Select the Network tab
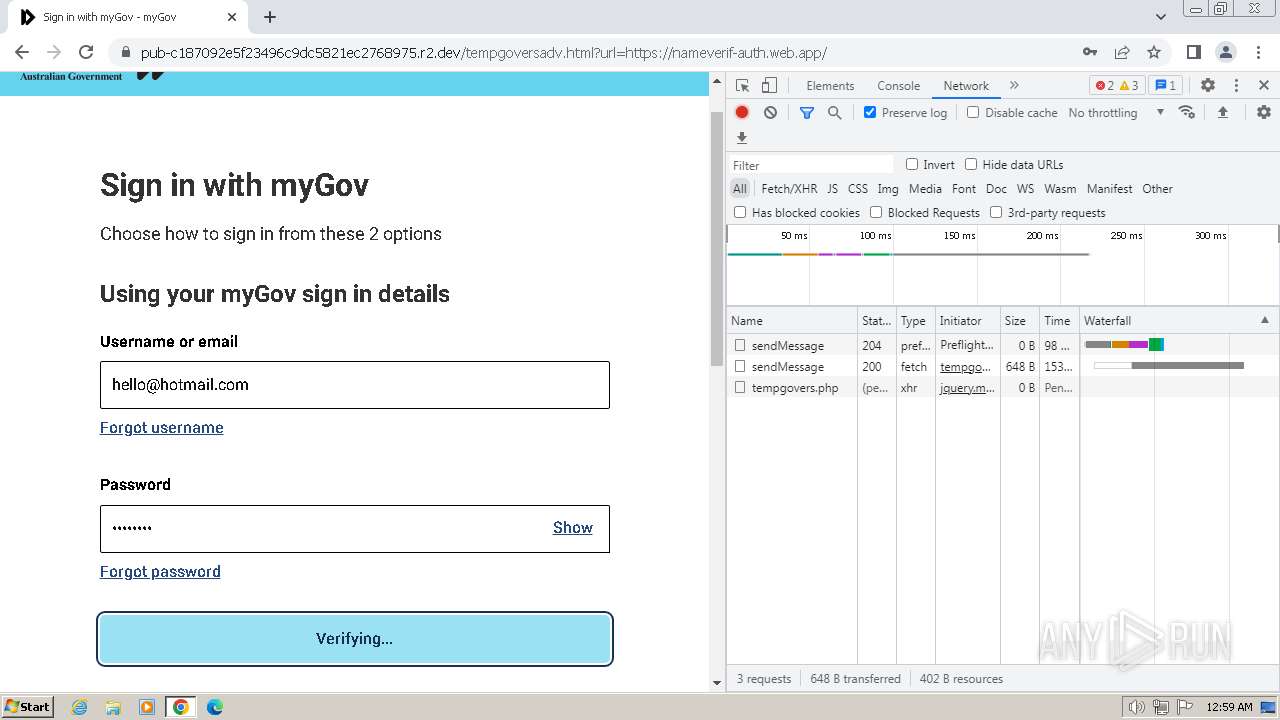The image size is (1280, 720). tap(966, 86)
